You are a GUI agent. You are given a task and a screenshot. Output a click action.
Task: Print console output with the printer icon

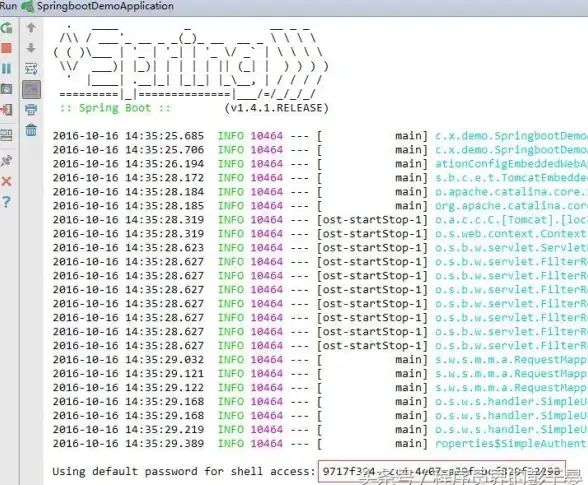(x=31, y=110)
